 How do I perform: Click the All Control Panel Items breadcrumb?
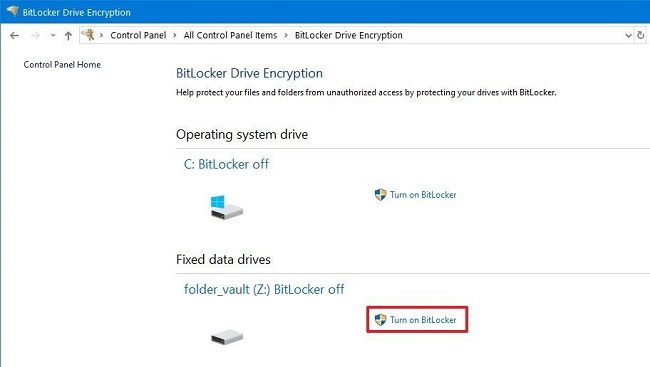point(230,35)
